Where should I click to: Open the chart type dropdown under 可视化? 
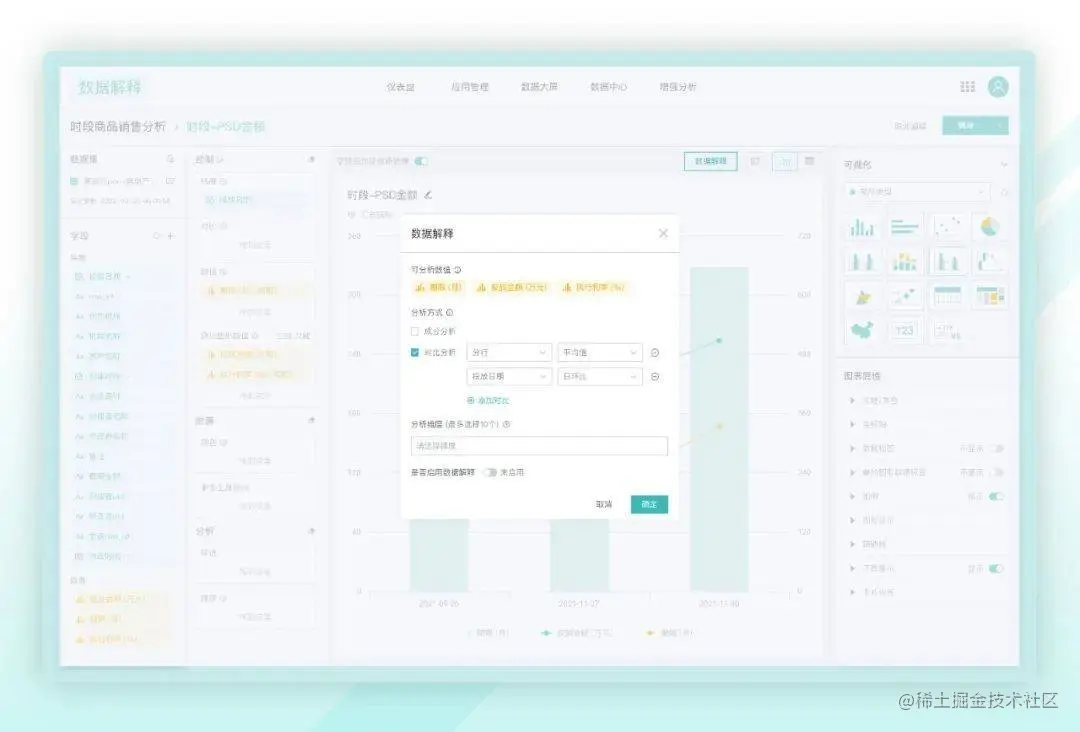pyautogui.click(x=917, y=191)
